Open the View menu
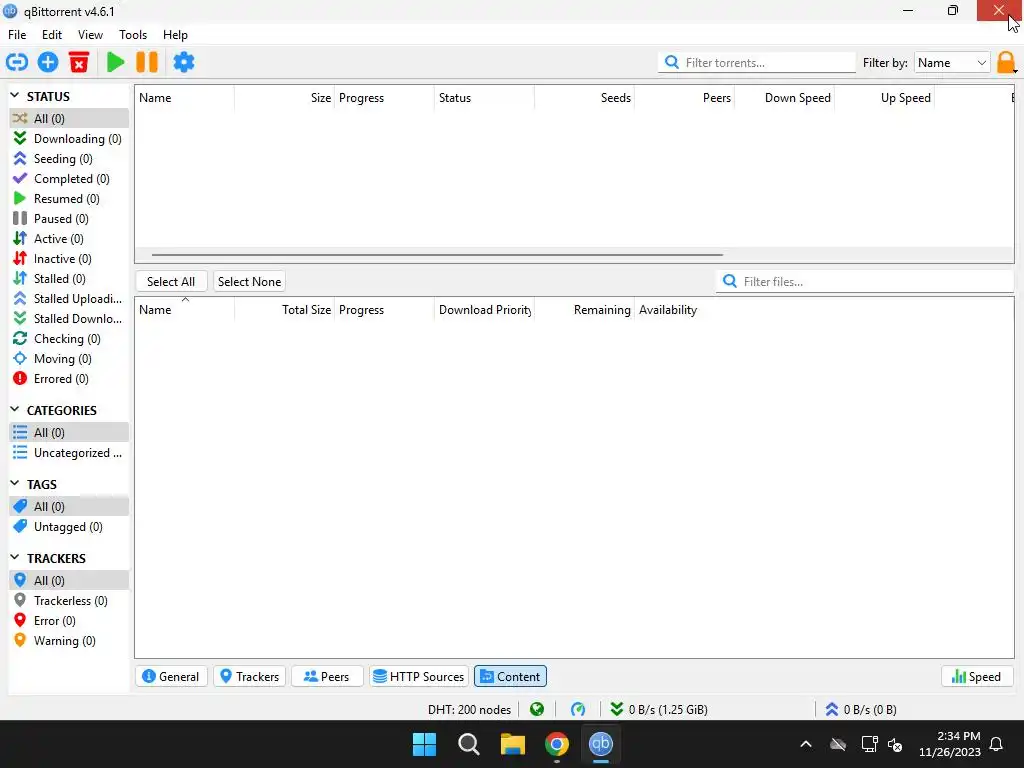1024x768 pixels. [x=90, y=35]
